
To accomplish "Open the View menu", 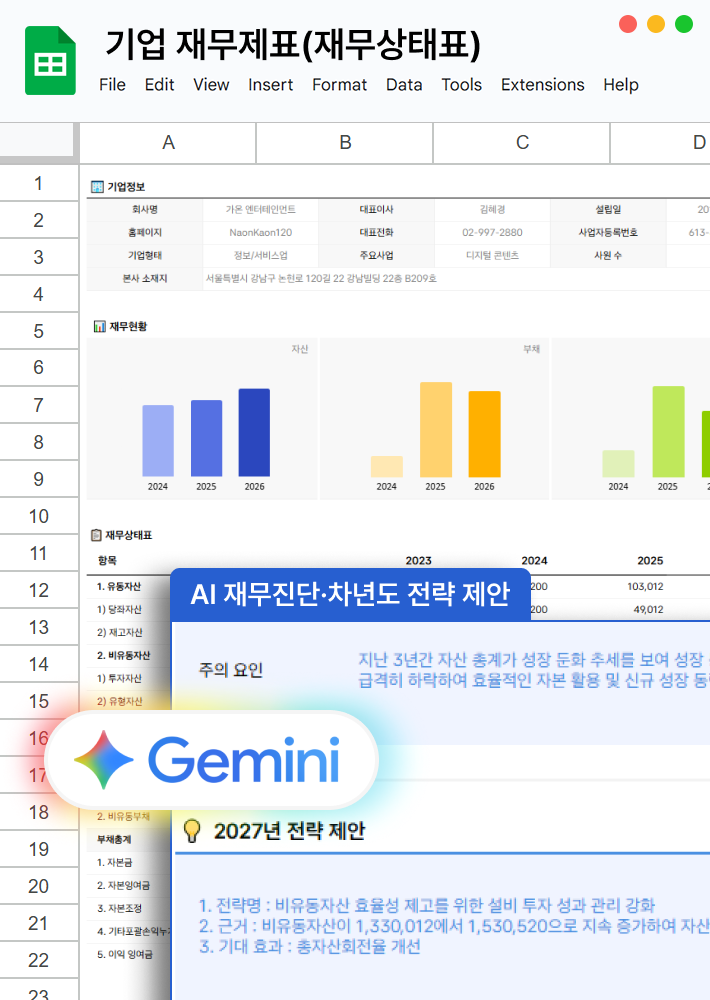I will 211,85.
